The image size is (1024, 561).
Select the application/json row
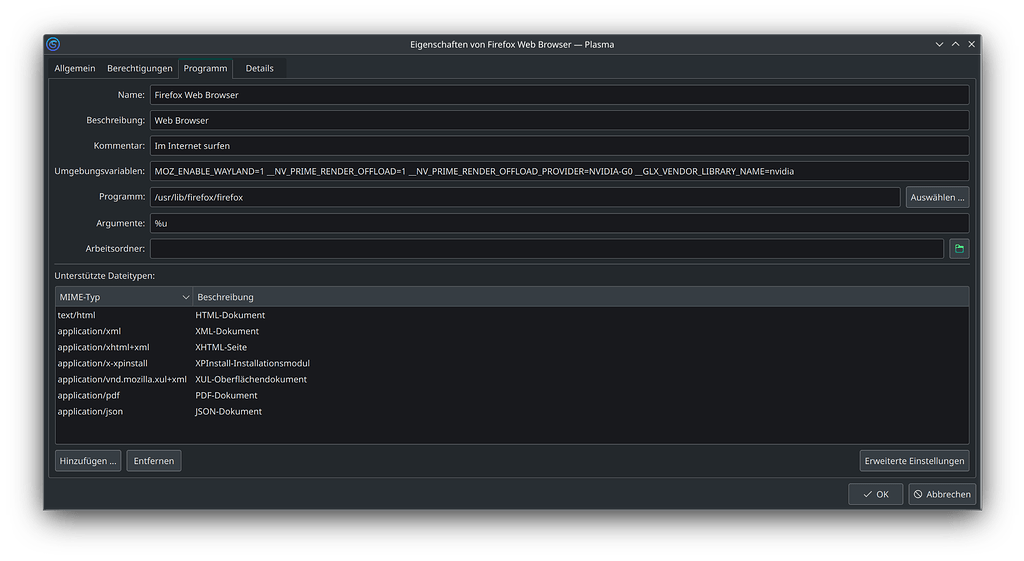(512, 411)
